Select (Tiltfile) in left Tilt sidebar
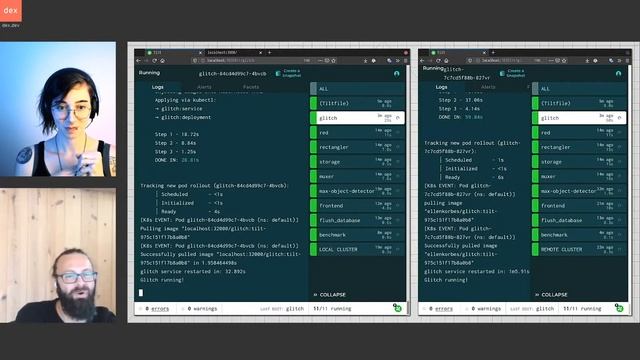This screenshot has width=640, height=360. click(358, 103)
